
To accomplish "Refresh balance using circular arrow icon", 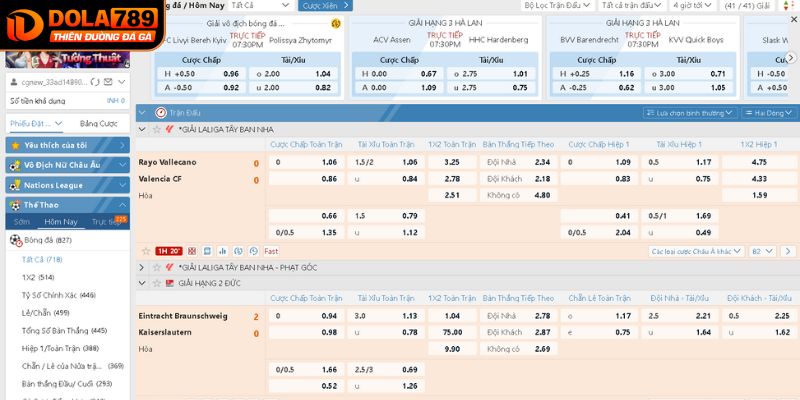I will [x=95, y=82].
